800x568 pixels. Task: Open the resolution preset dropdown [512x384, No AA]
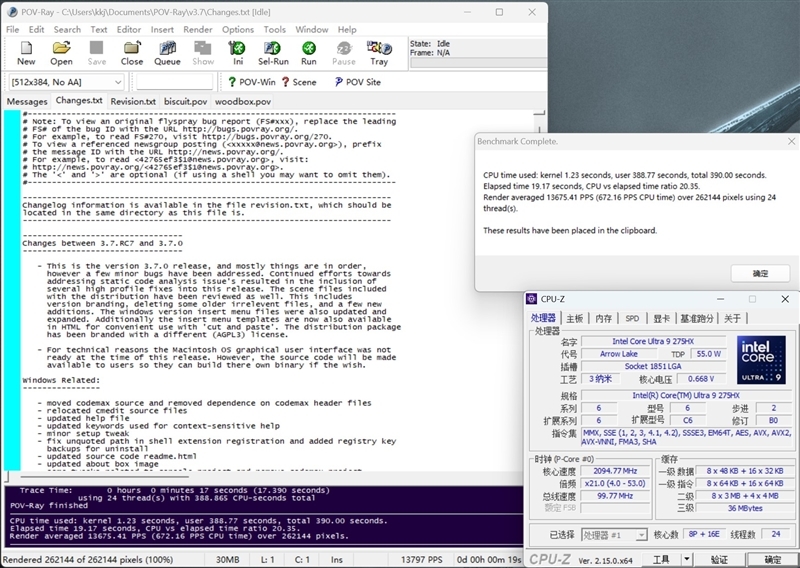pyautogui.click(x=66, y=82)
